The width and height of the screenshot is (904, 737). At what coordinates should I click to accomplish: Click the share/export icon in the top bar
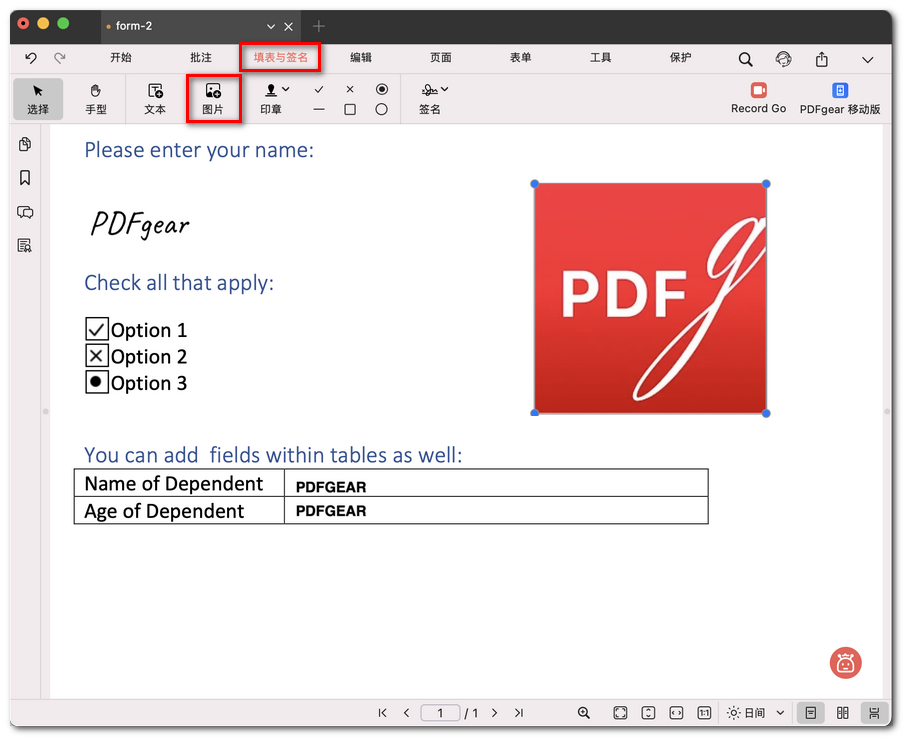click(x=822, y=60)
